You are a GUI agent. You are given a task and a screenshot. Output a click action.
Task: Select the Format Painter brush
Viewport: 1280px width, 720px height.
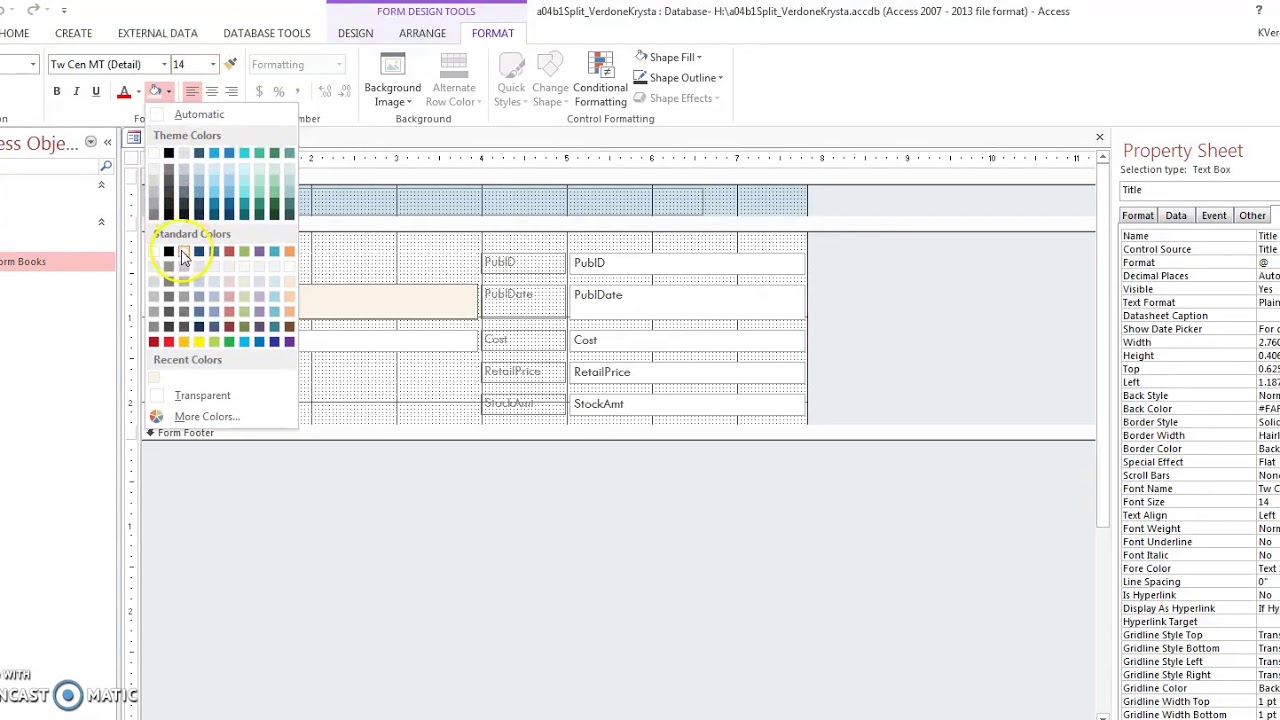tap(231, 64)
